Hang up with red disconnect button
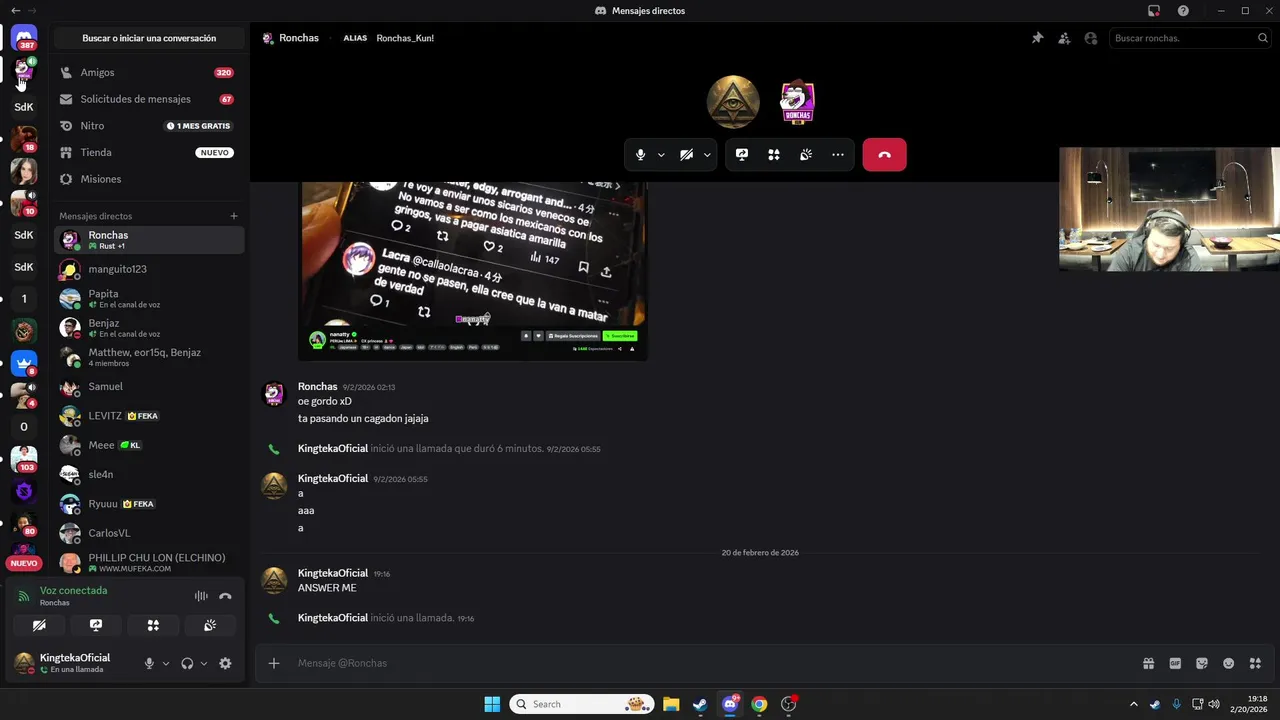 click(884, 155)
